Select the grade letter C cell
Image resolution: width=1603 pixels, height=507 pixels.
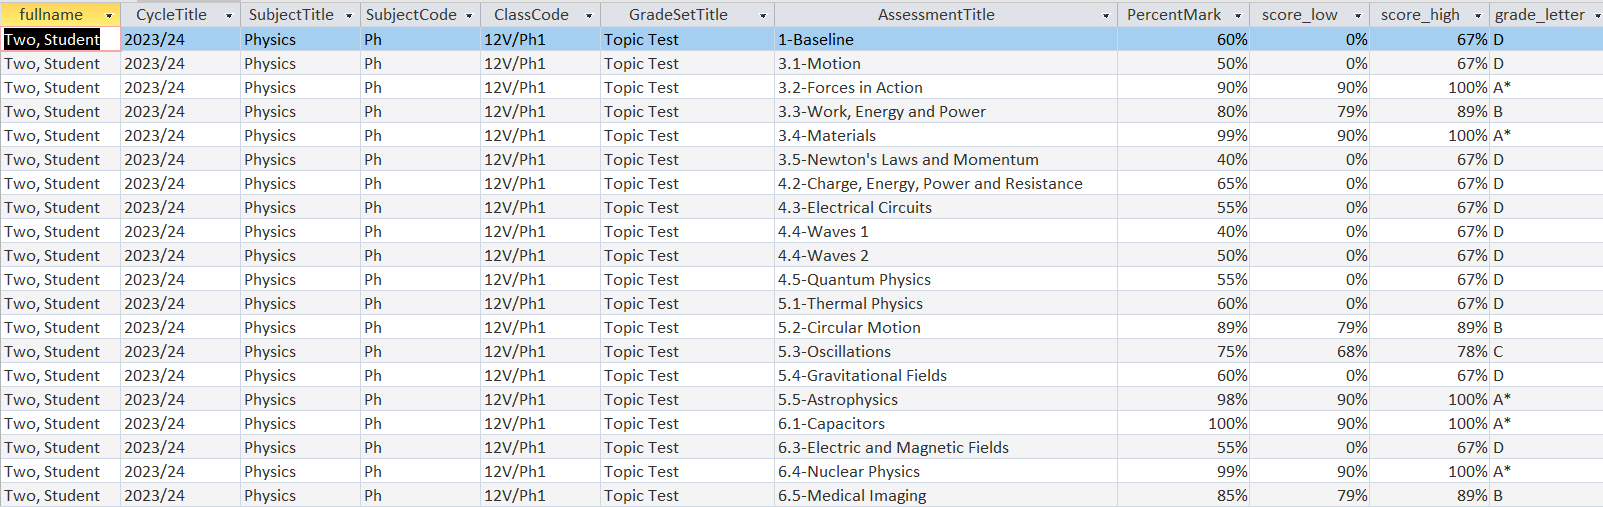tap(1498, 352)
